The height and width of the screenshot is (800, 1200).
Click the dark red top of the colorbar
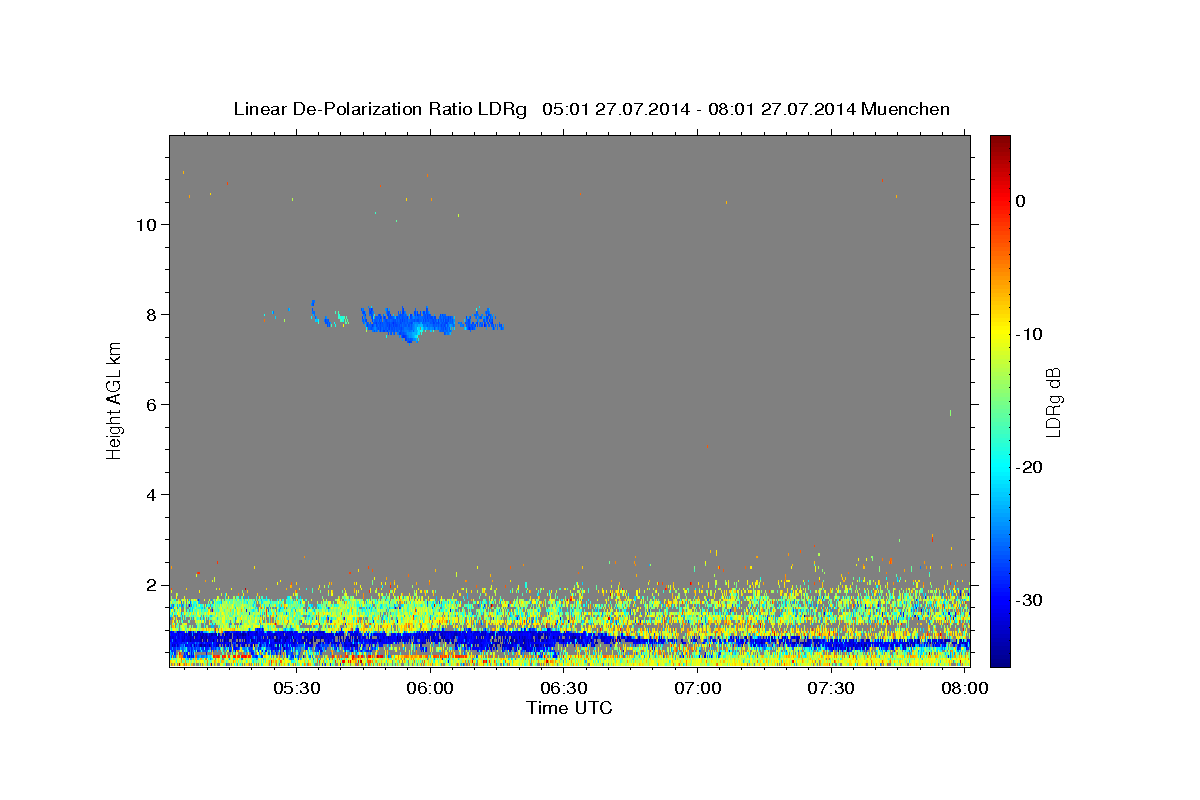click(x=1000, y=142)
